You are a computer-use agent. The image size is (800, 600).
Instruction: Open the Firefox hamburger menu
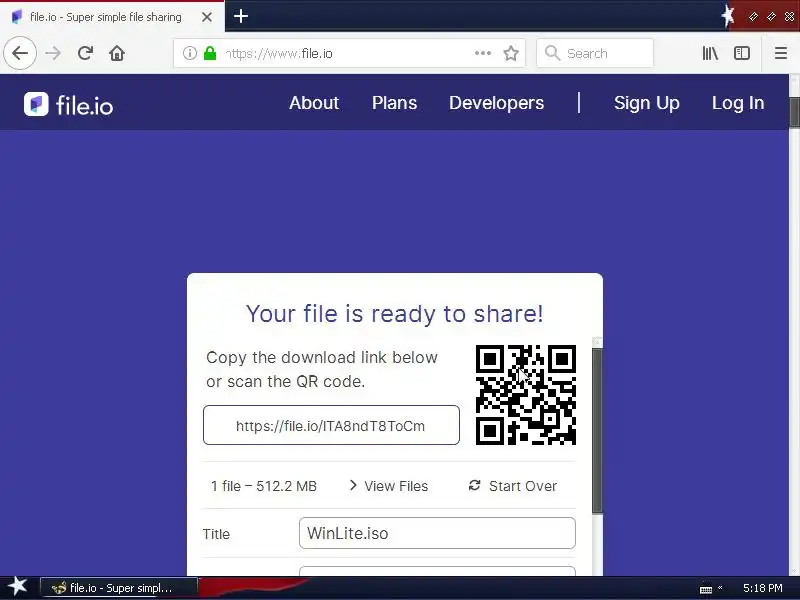point(781,53)
